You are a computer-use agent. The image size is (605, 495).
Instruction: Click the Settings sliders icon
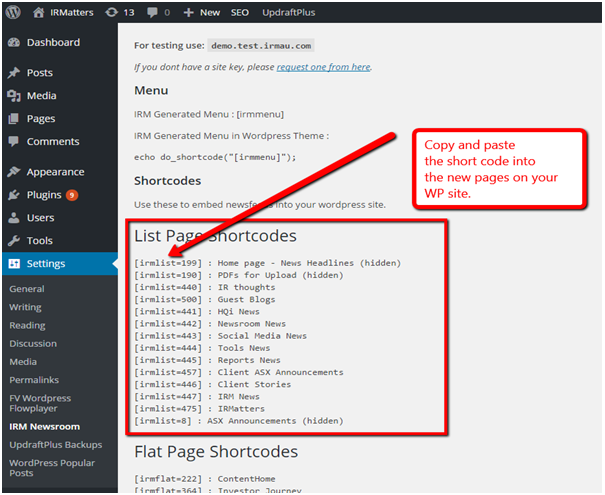14,264
